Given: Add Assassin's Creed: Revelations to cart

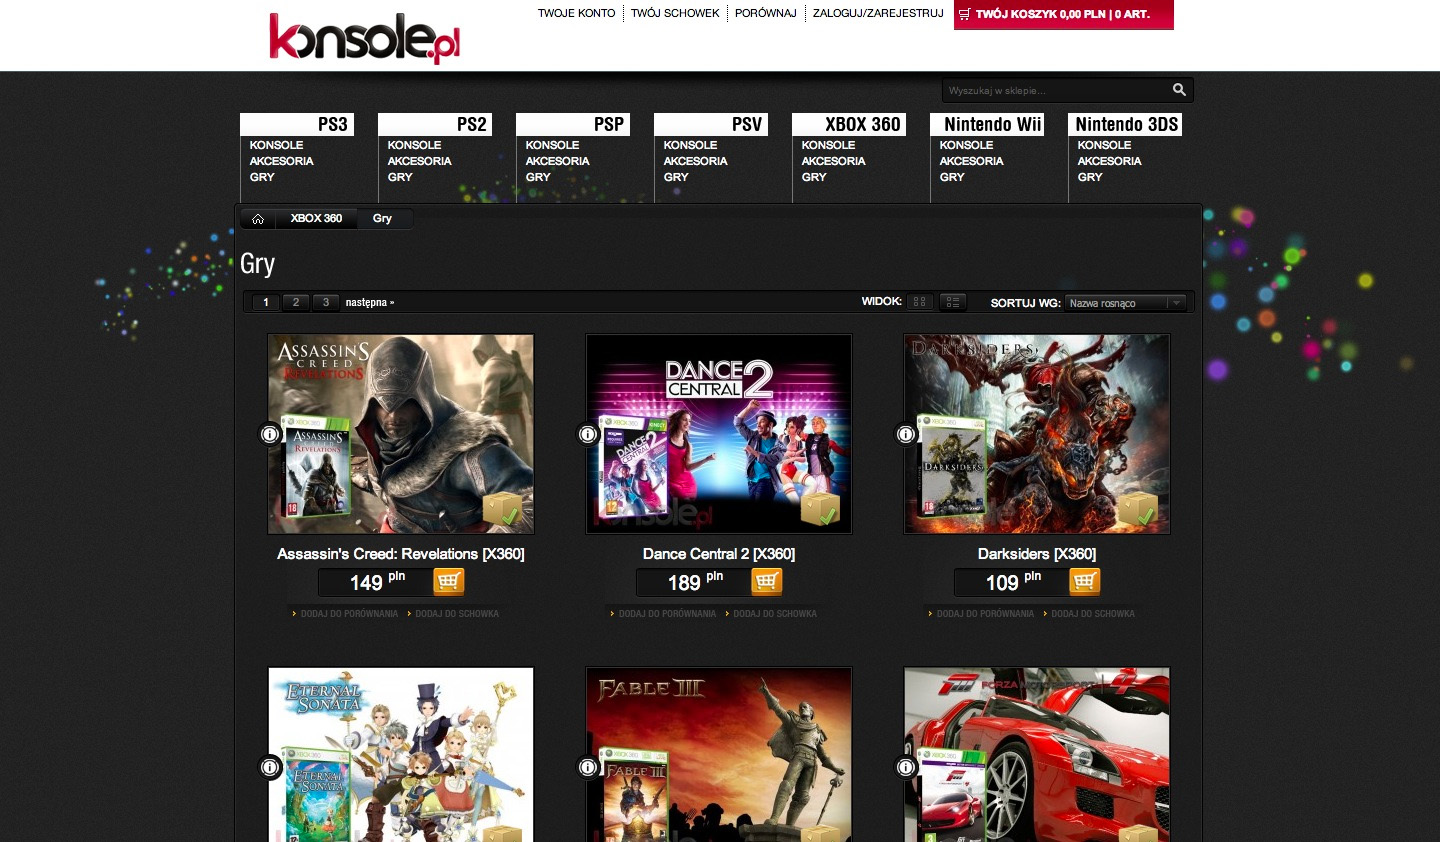Looking at the screenshot, I should click(x=449, y=581).
